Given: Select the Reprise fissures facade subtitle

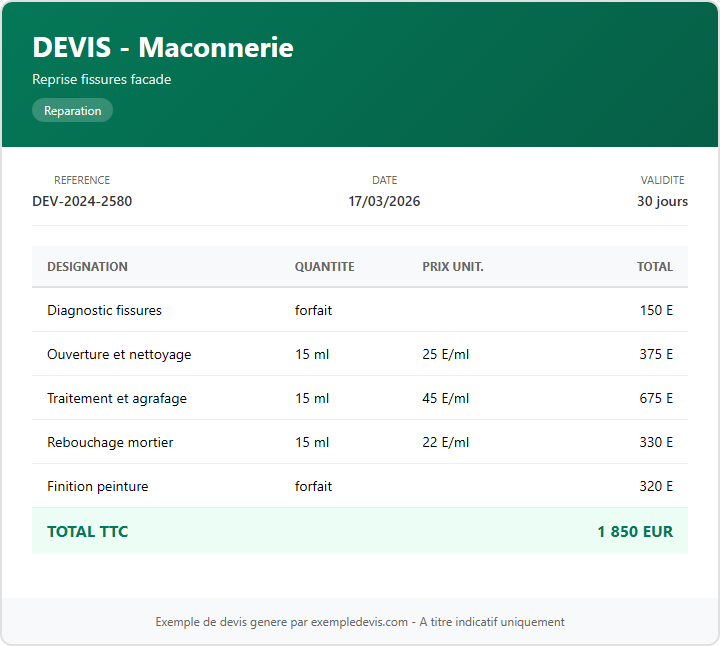Looking at the screenshot, I should coord(102,79).
